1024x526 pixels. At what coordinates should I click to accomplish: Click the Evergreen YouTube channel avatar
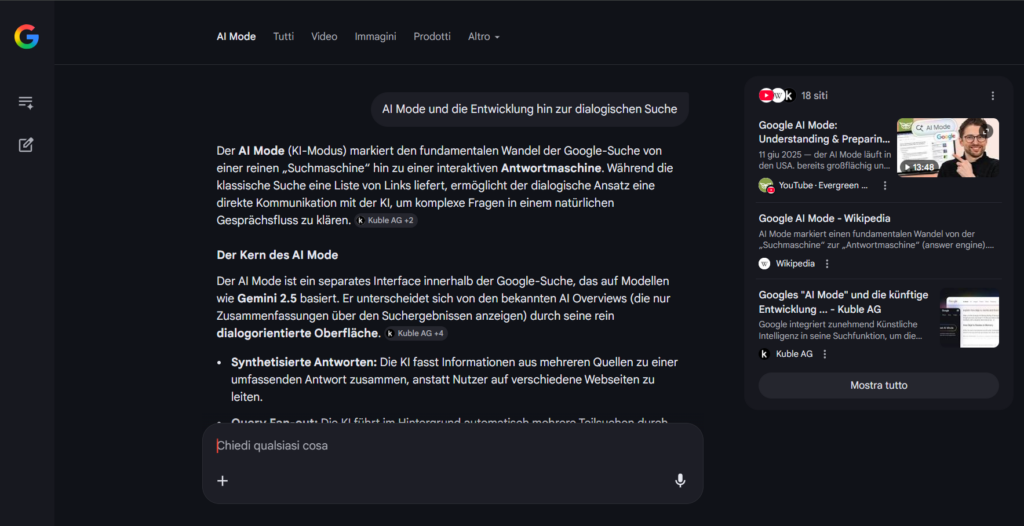point(766,186)
